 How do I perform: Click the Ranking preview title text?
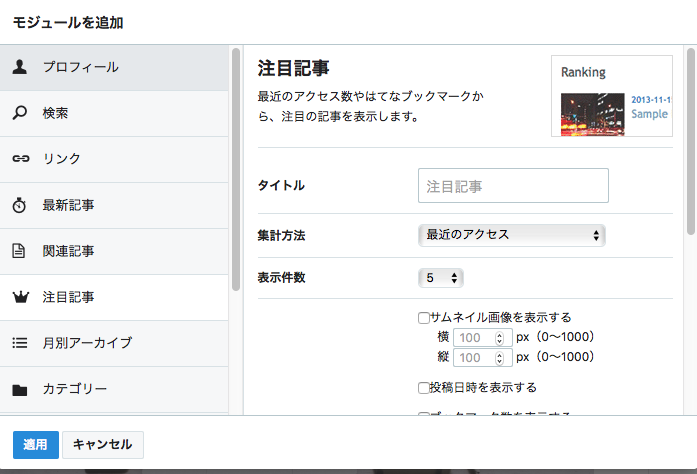click(583, 72)
